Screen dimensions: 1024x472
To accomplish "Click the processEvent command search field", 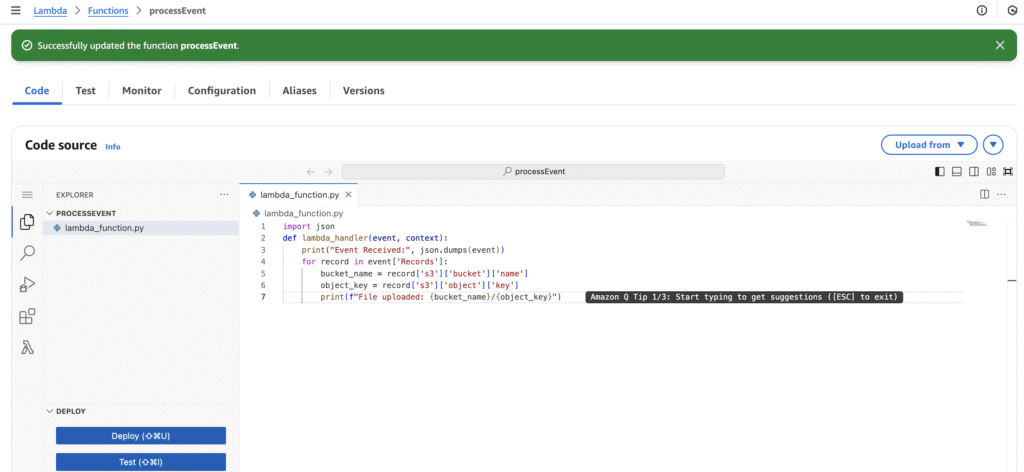I will pos(533,172).
